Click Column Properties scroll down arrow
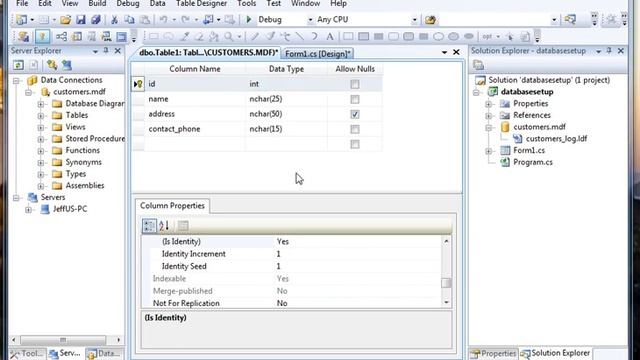 (x=446, y=302)
